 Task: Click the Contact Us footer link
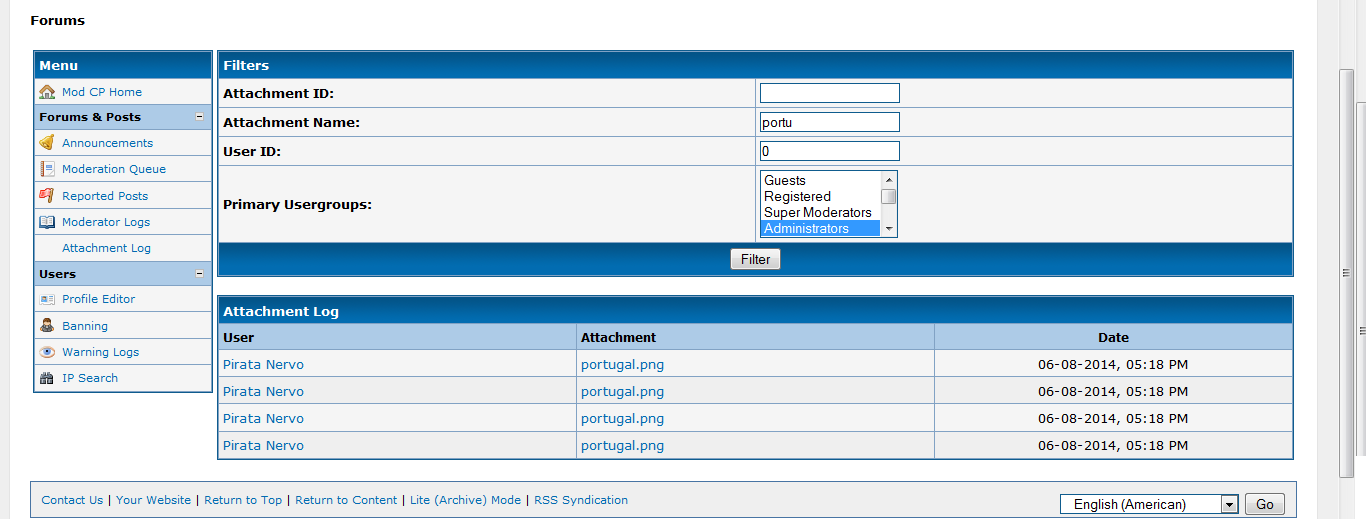pyautogui.click(x=72, y=500)
